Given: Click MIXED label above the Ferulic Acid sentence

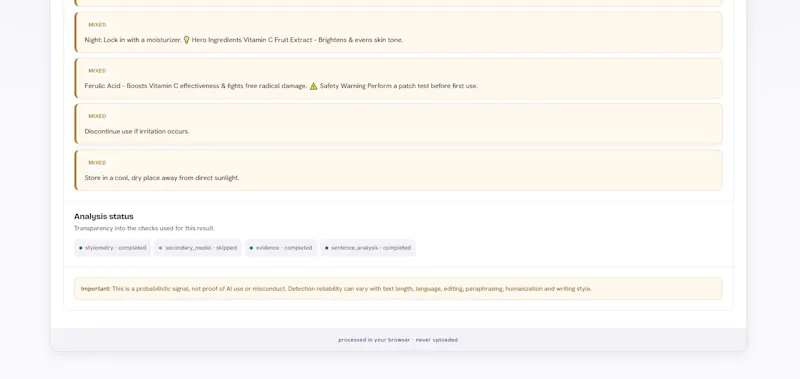Looking at the screenshot, I should [x=97, y=71].
